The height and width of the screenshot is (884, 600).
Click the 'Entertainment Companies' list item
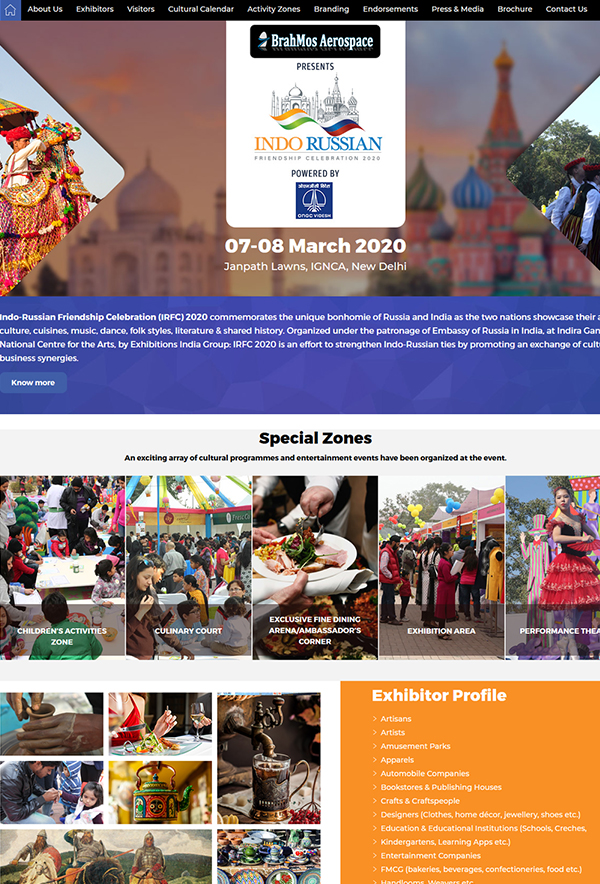point(430,856)
